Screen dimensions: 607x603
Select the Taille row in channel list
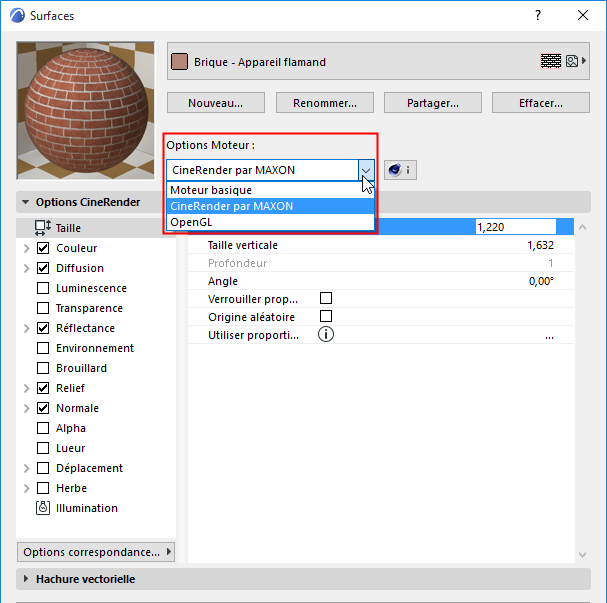tap(96, 228)
